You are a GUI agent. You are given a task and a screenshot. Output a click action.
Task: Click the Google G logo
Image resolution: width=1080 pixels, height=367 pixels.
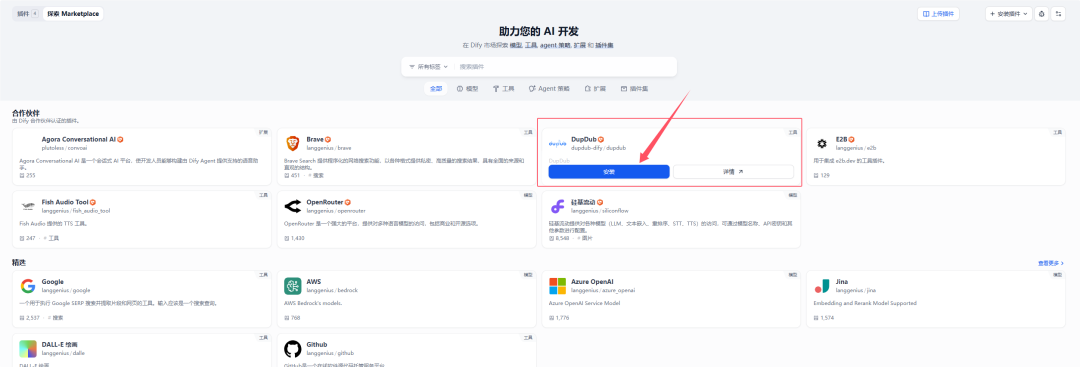(x=28, y=286)
